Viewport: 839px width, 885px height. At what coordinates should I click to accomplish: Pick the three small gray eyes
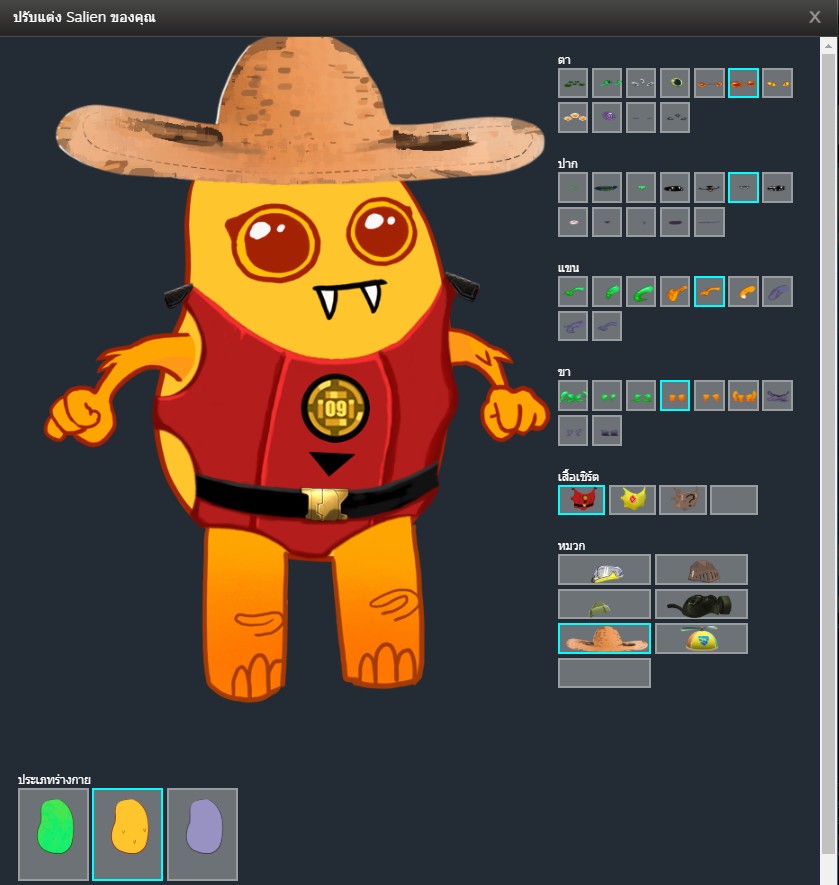pyautogui.click(x=675, y=118)
